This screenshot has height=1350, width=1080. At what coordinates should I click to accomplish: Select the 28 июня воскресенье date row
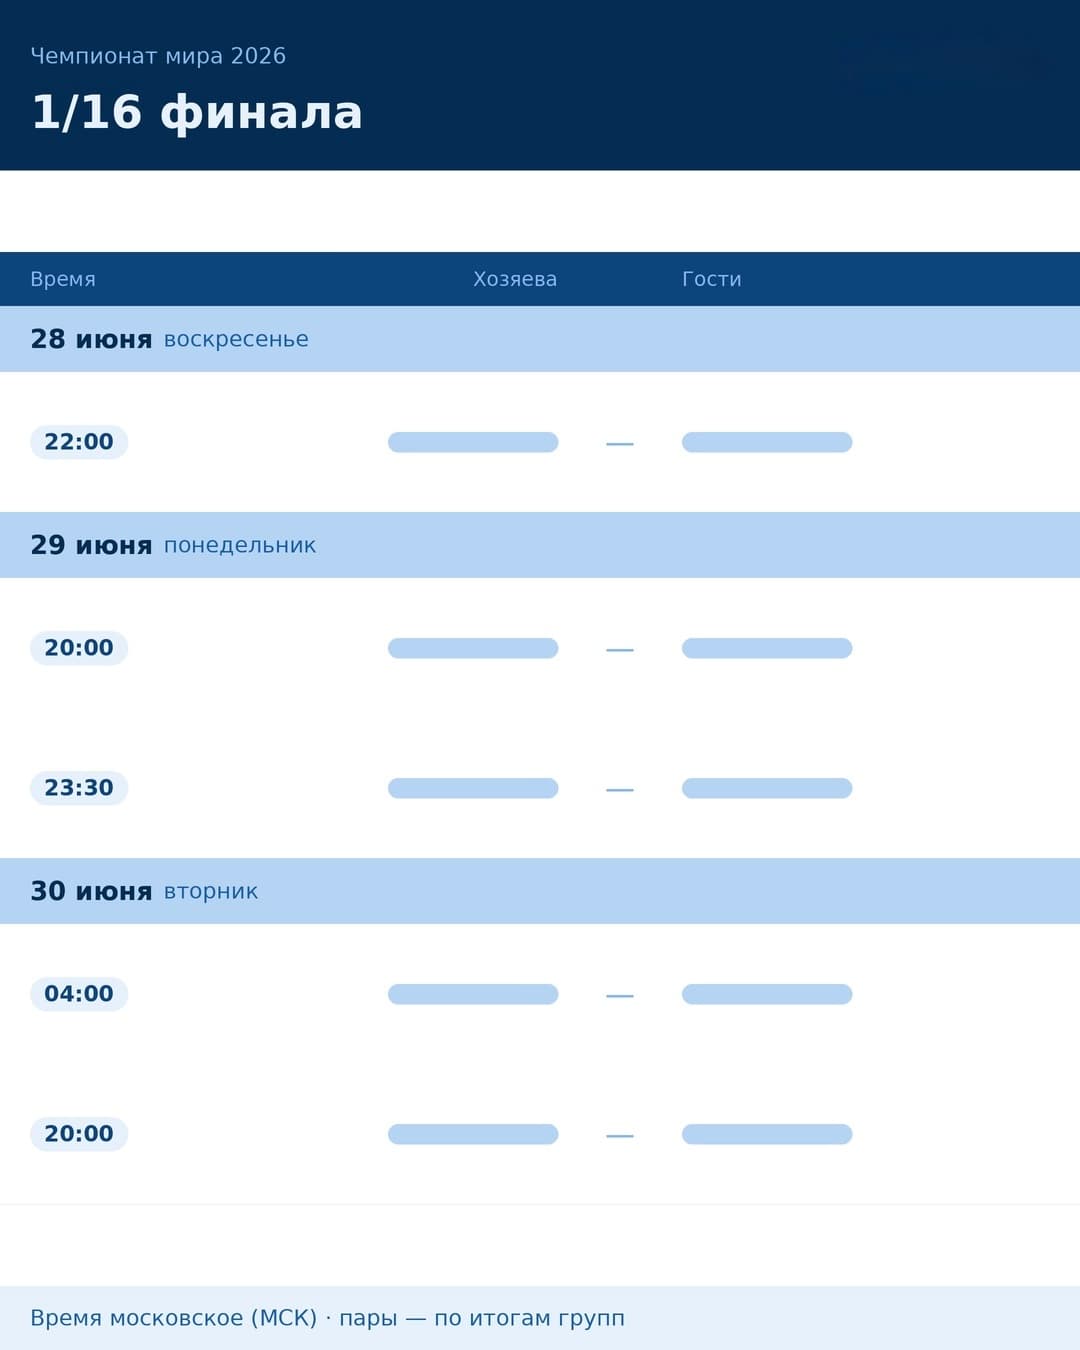coord(540,339)
